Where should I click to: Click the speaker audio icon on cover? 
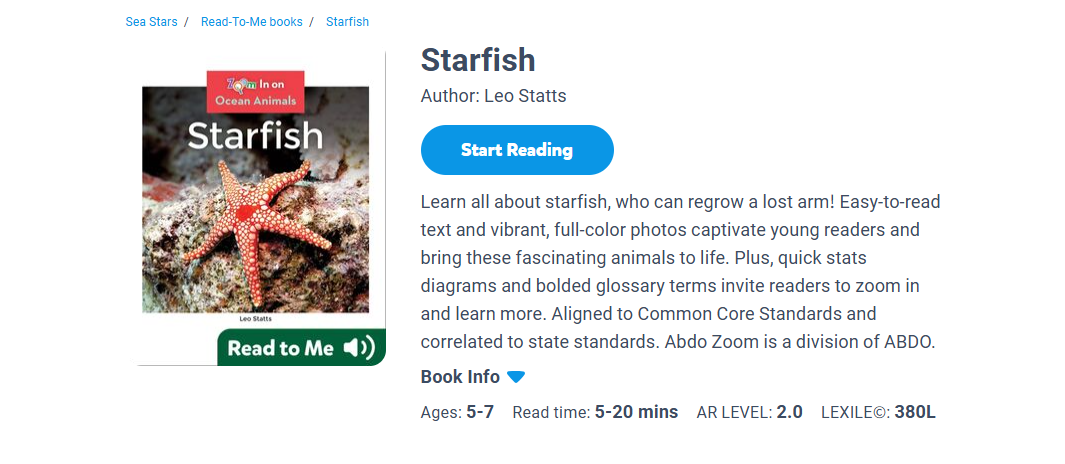tap(358, 348)
